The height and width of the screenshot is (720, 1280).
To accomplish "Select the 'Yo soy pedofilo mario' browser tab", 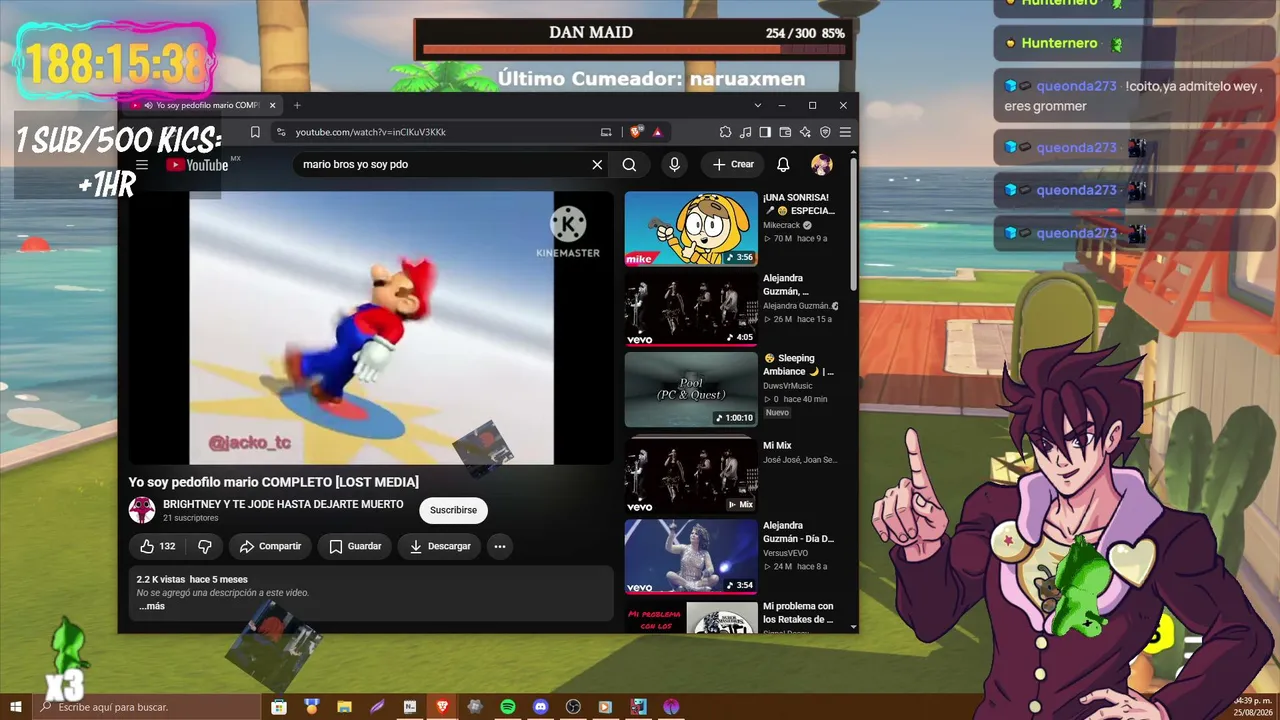I will [x=201, y=105].
